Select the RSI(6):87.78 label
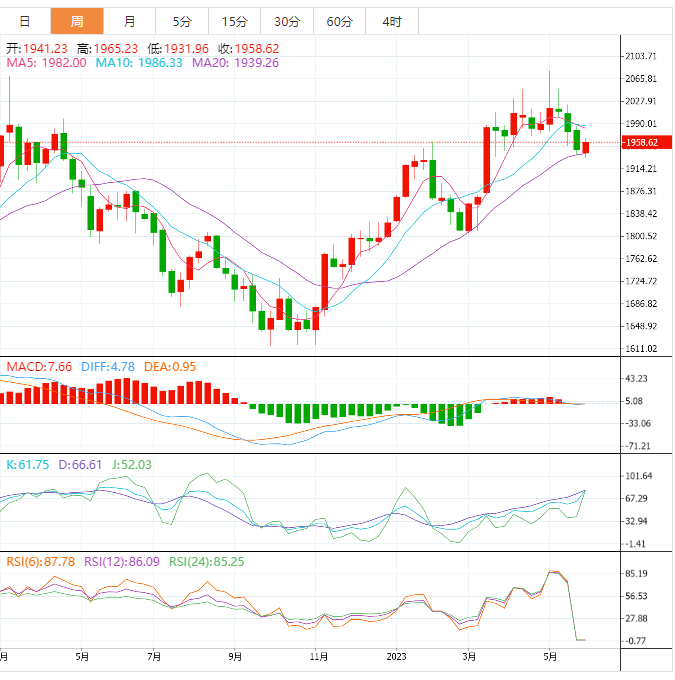The image size is (675, 680). 41,561
